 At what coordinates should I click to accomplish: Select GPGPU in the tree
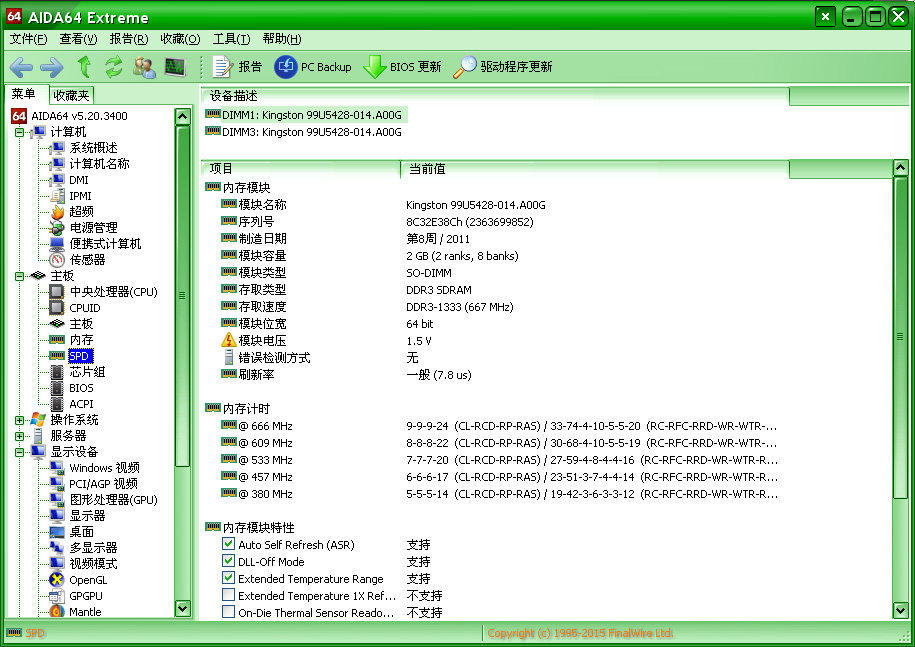[x=77, y=596]
